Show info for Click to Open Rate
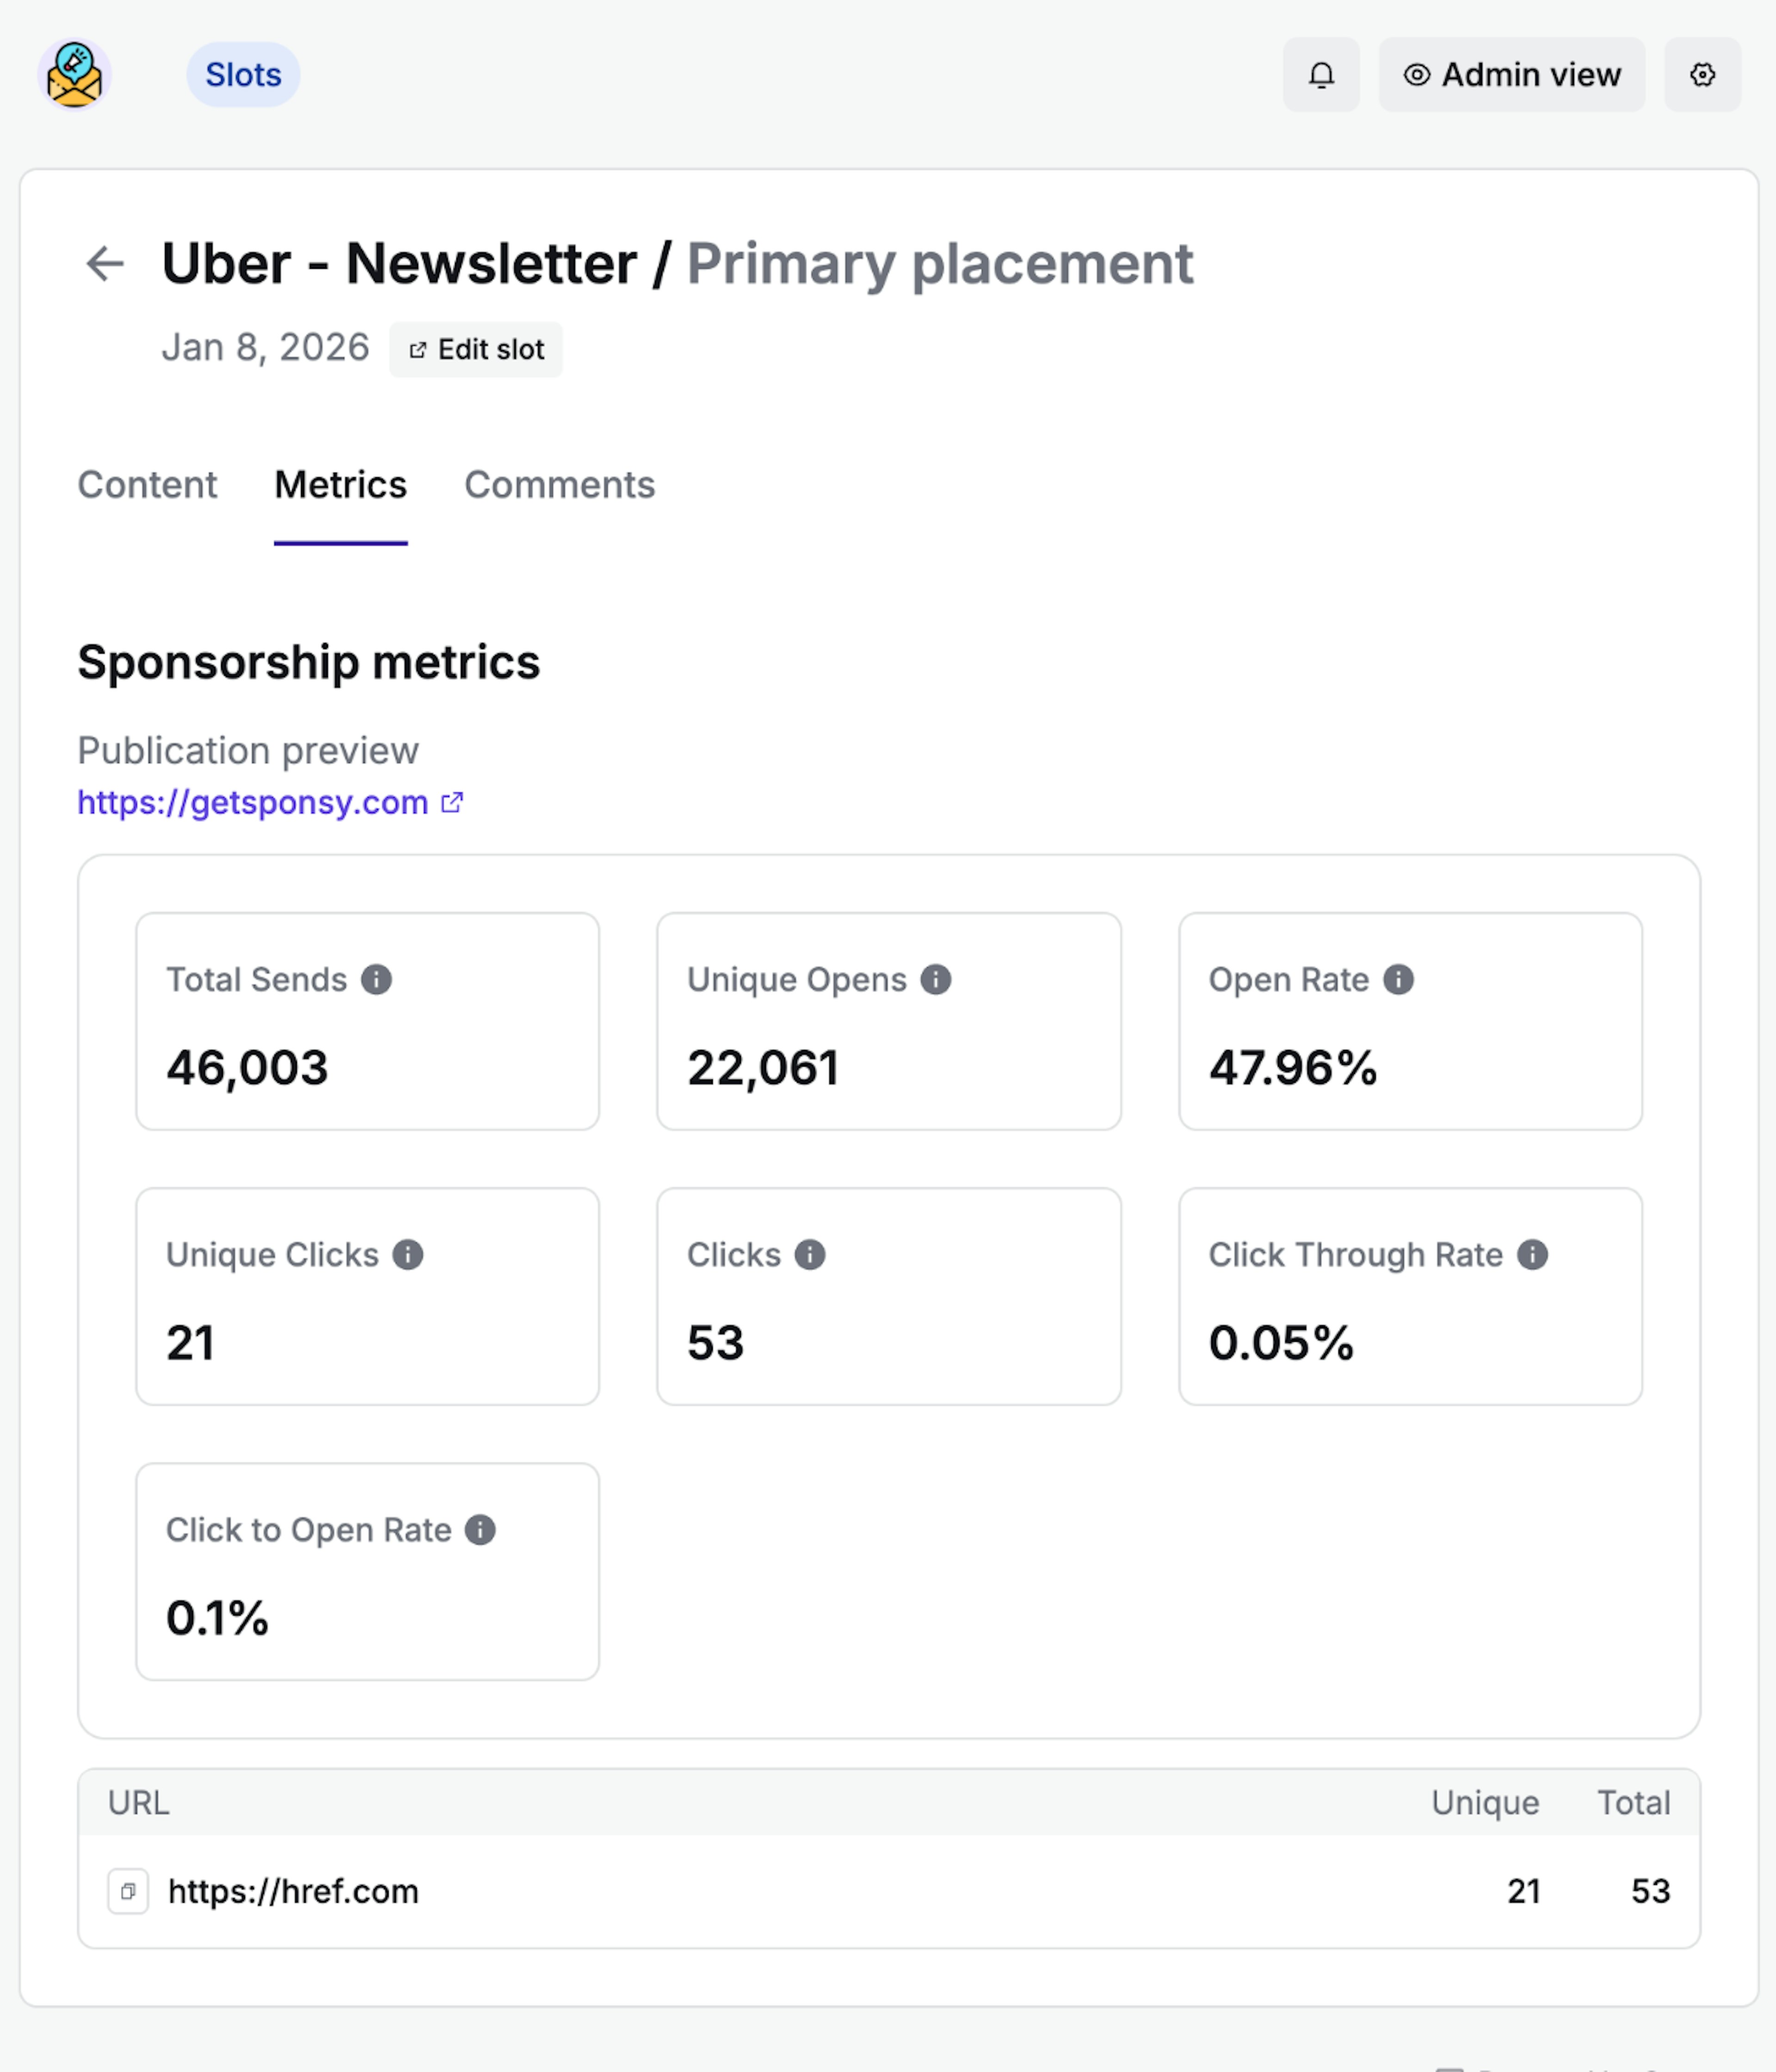Image resolution: width=1776 pixels, height=2072 pixels. (480, 1529)
